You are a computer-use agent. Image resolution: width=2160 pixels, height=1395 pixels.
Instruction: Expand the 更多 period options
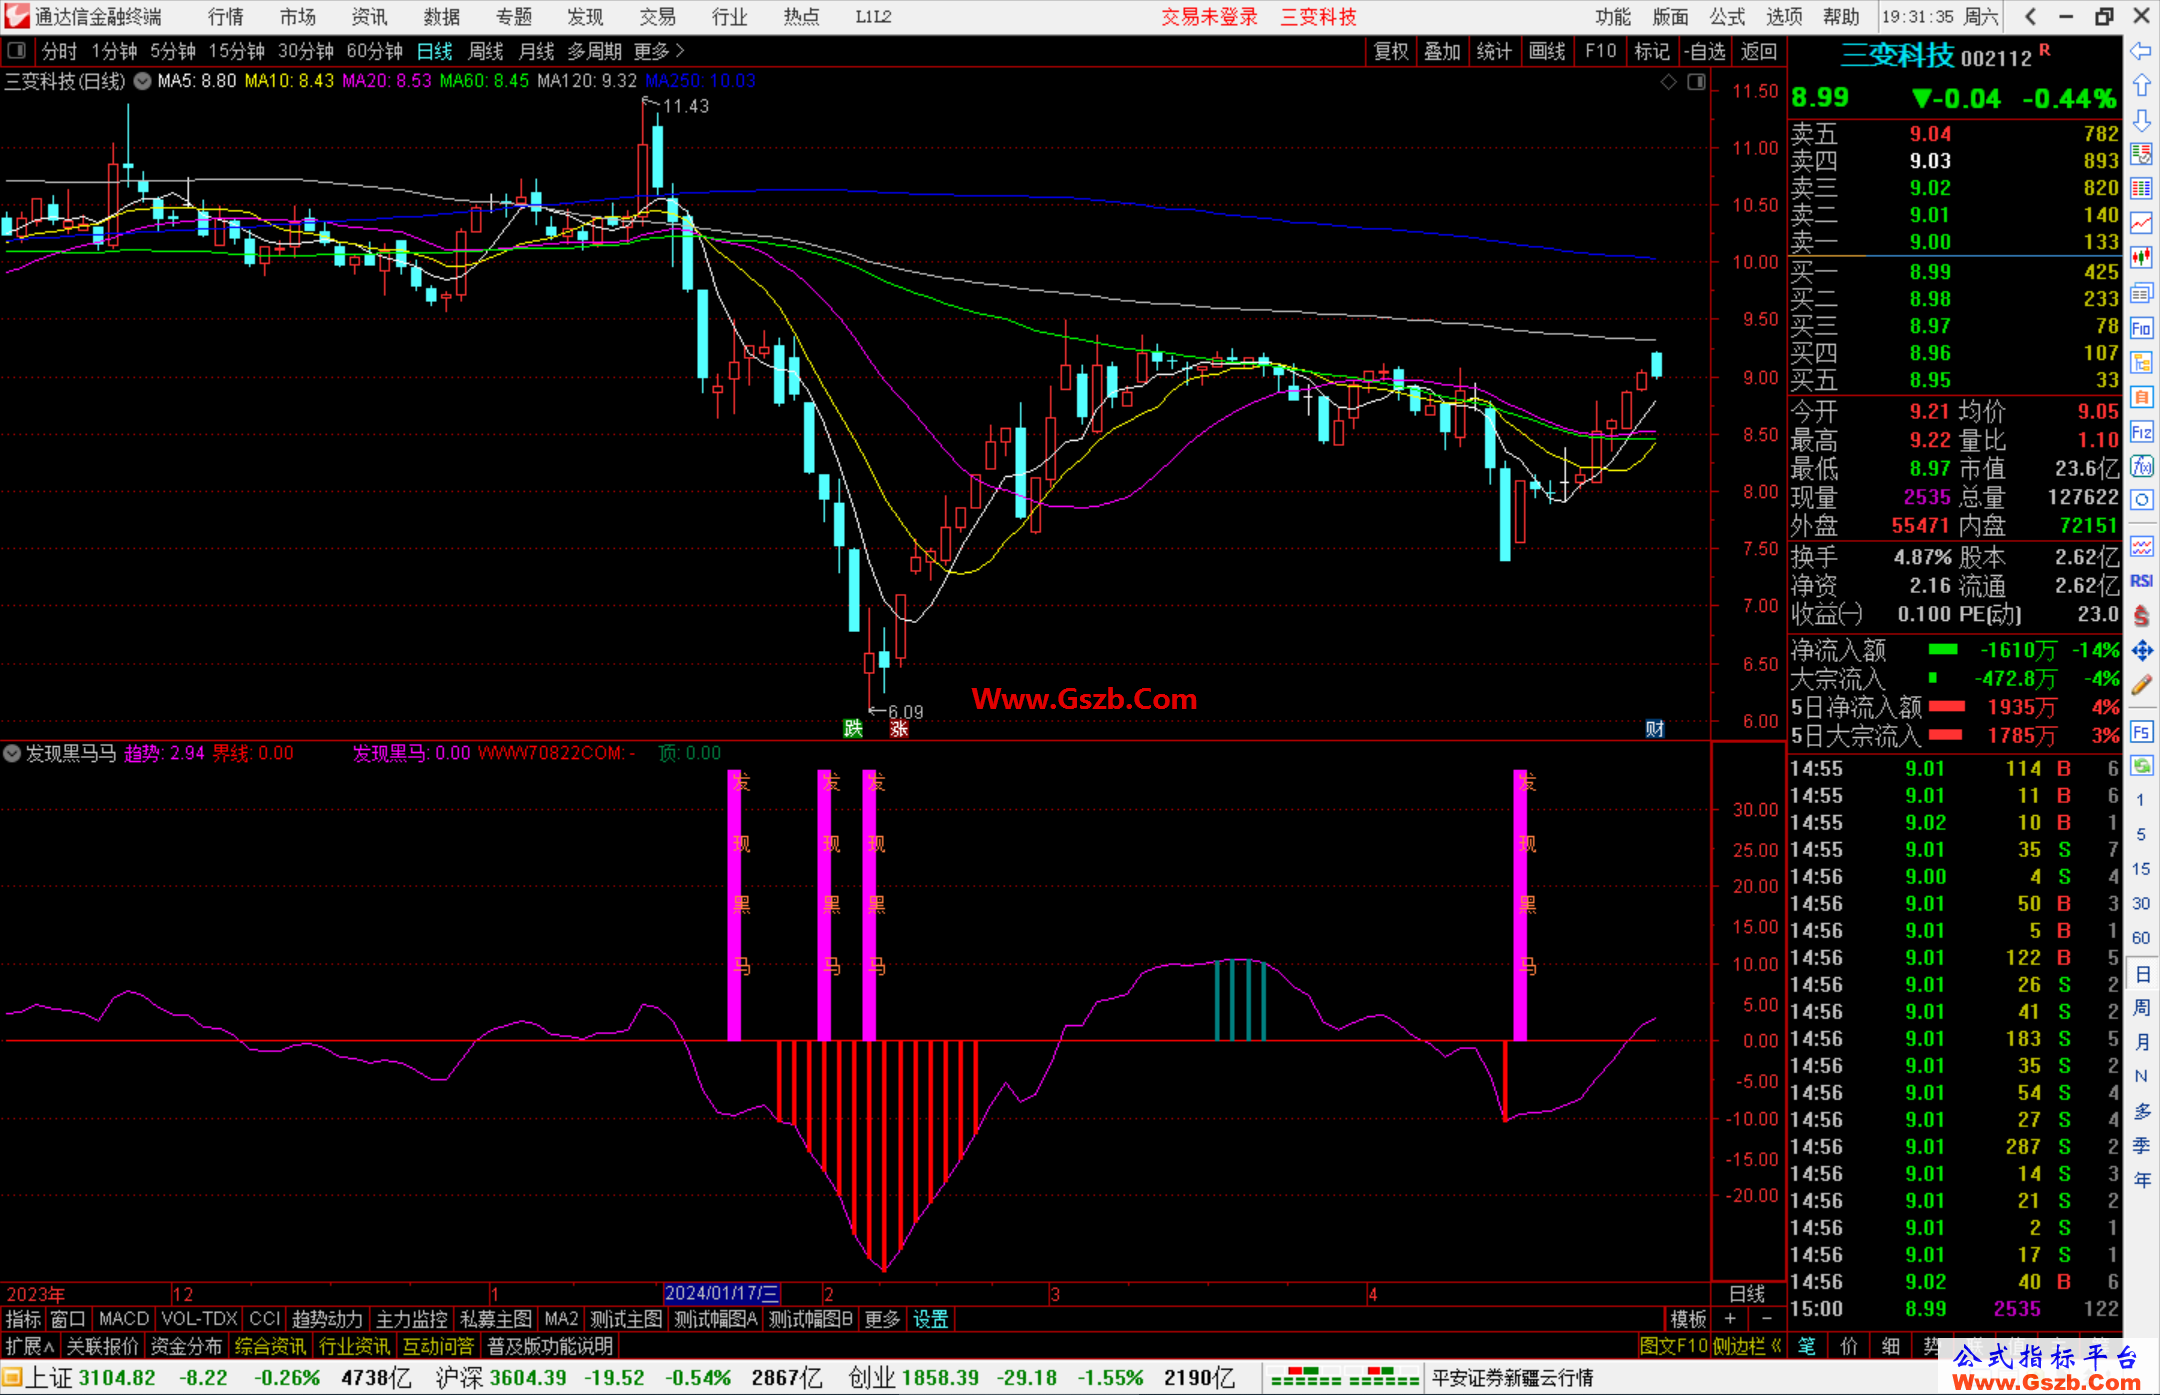659,51
